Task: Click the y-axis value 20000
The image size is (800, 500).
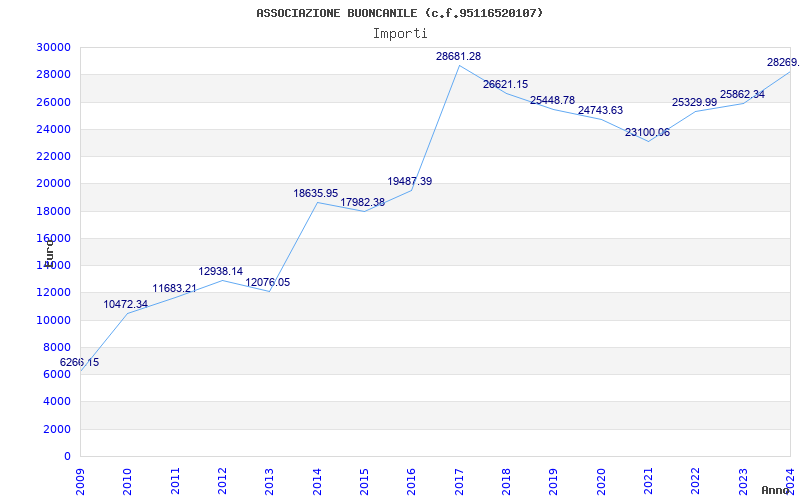Action: [x=54, y=184]
